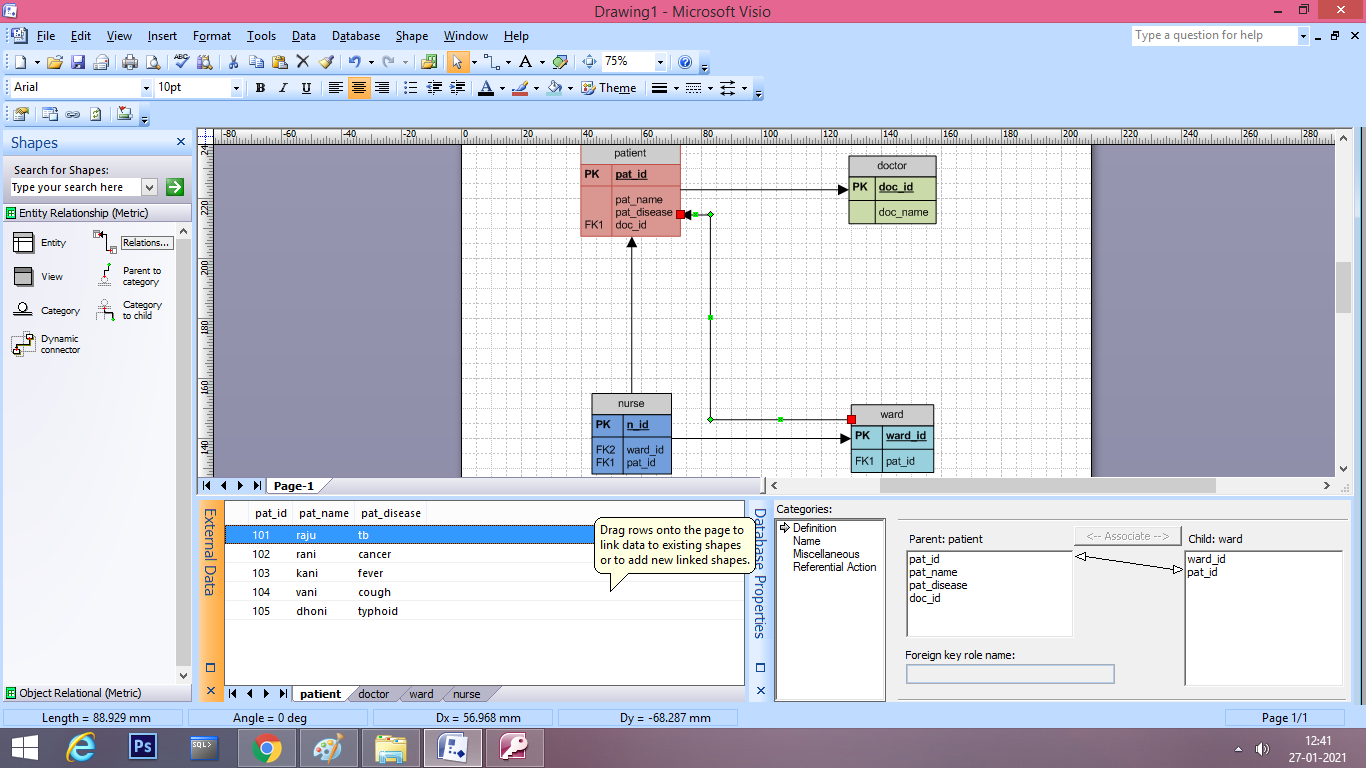Image resolution: width=1366 pixels, height=768 pixels.
Task: Pick the highlight color swatch
Action: pos(521,88)
